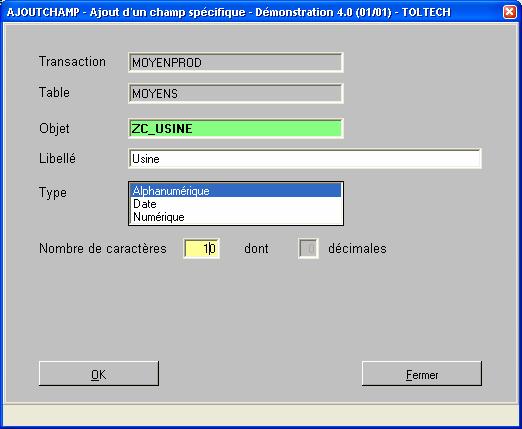Click the Type label
This screenshot has height=429, width=522.
tap(53, 193)
